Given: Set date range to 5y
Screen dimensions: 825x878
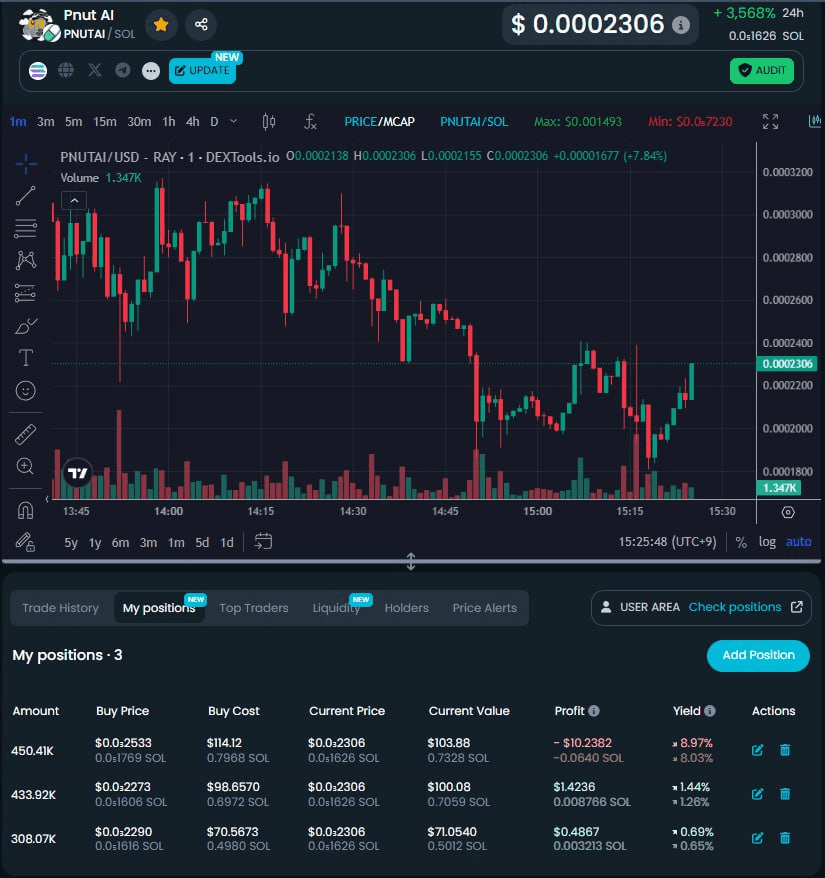Looking at the screenshot, I should (71, 543).
